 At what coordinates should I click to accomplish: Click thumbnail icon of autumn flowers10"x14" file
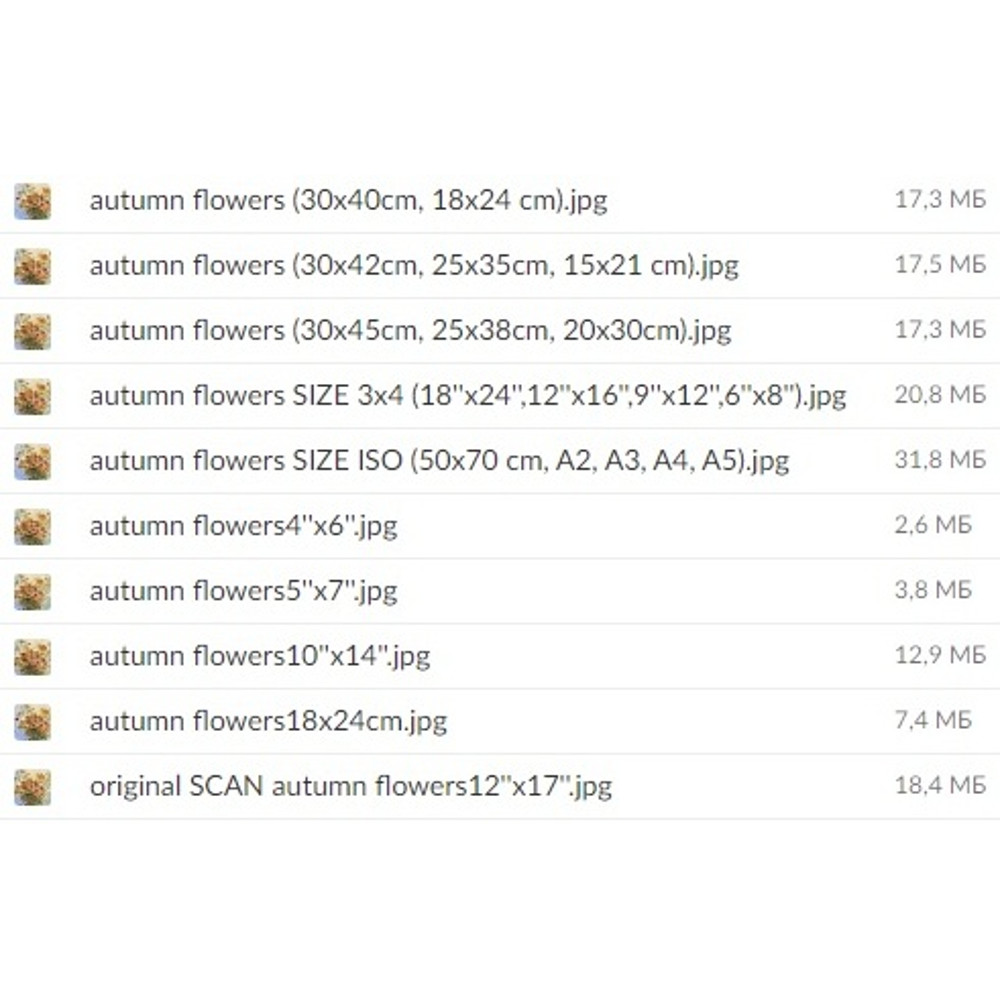coord(33,656)
